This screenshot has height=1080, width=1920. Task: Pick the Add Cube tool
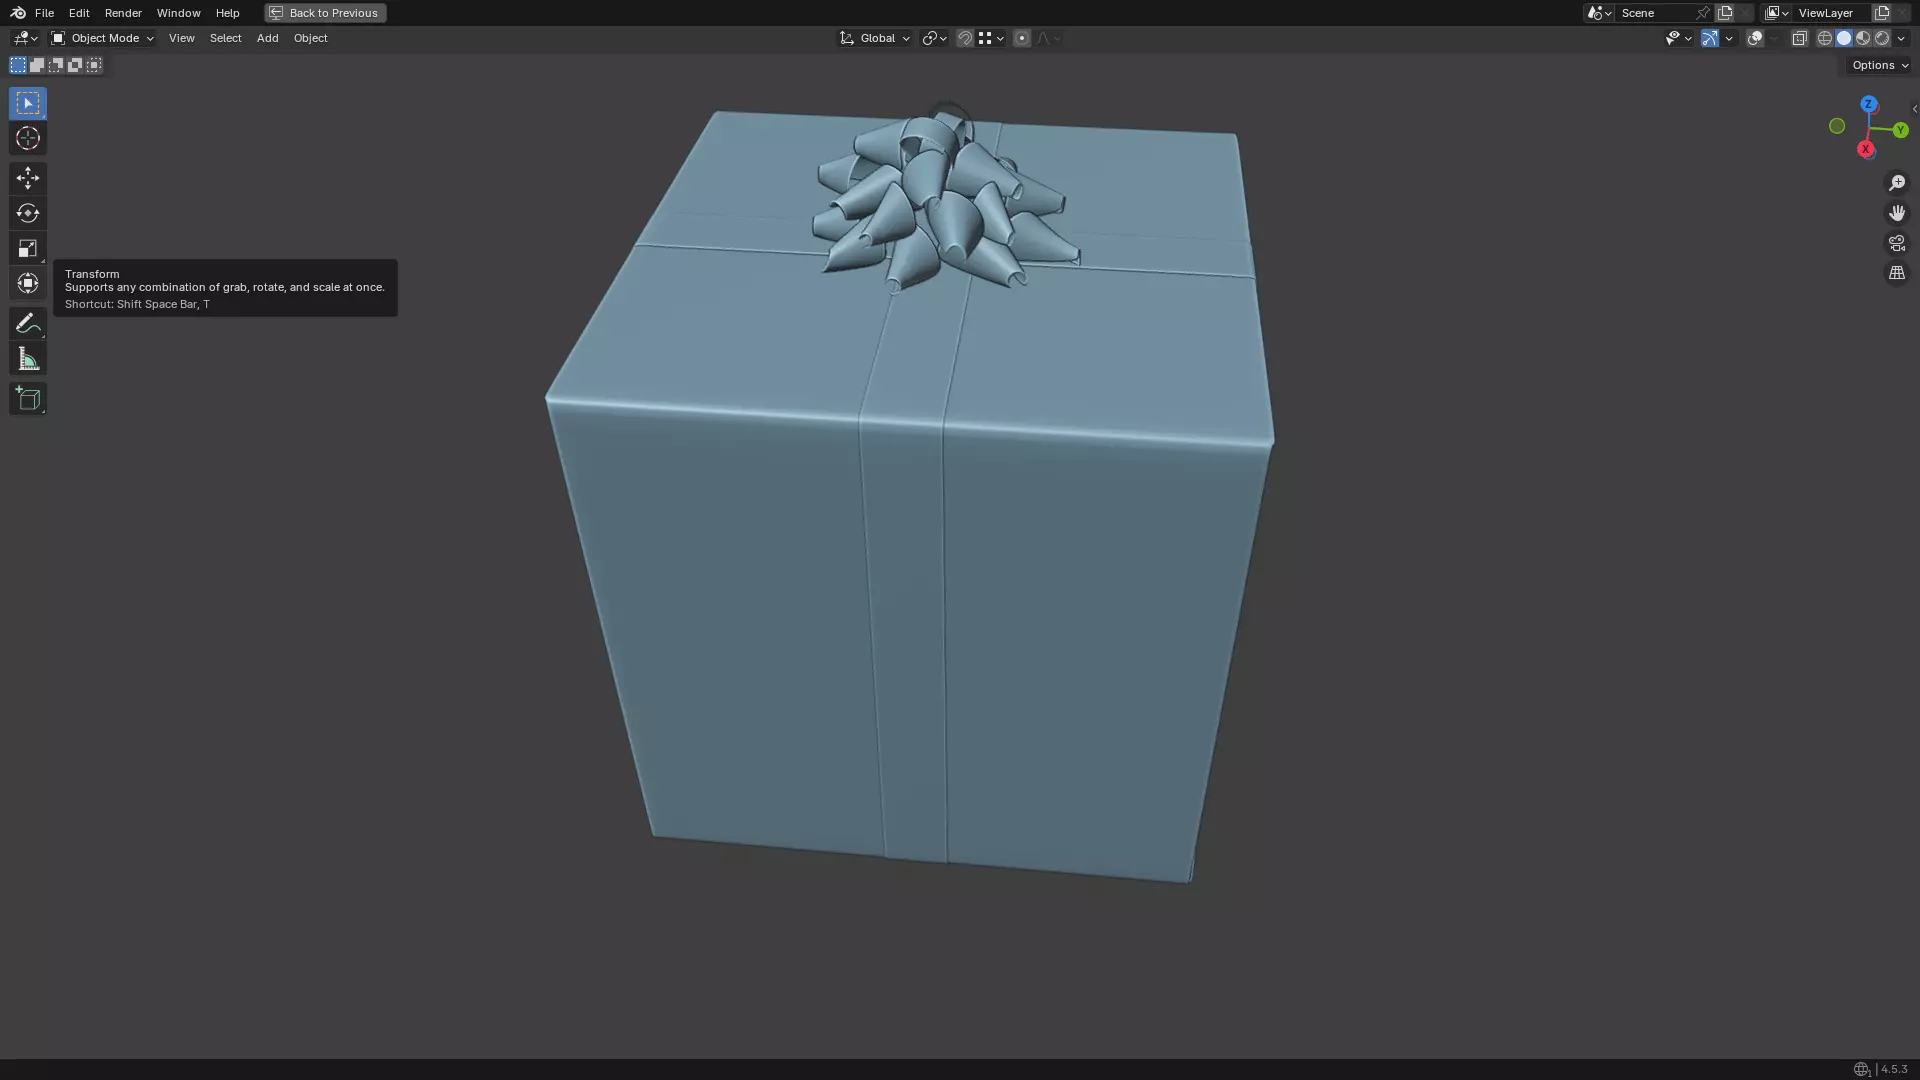coord(28,399)
